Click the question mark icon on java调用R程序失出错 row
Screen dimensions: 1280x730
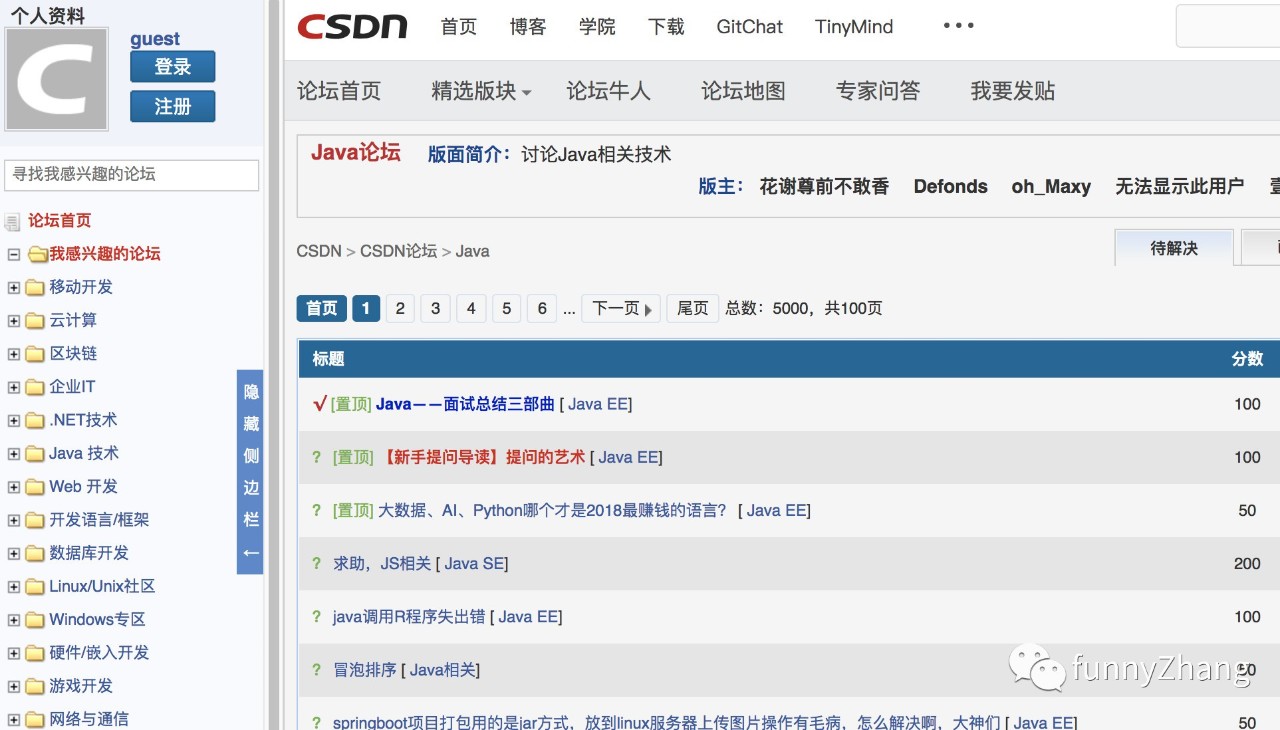coord(317,617)
